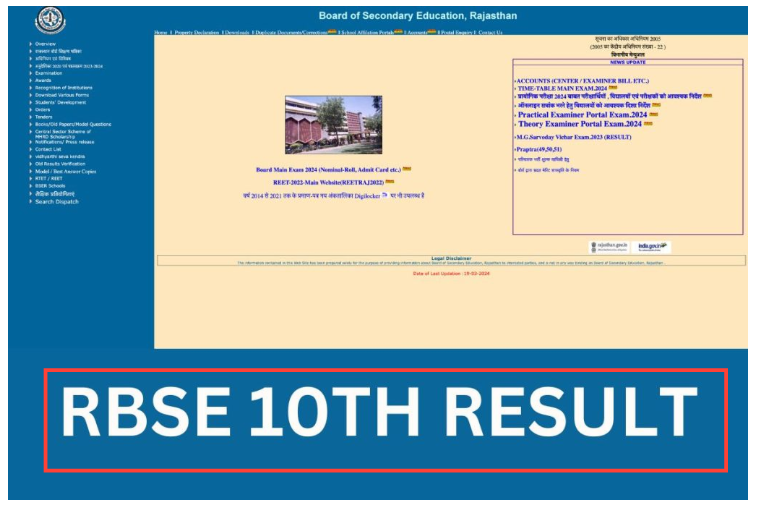Viewport: 757px width, 509px height.
Task: Open Awards in the left sidebar
Action: pos(43,81)
